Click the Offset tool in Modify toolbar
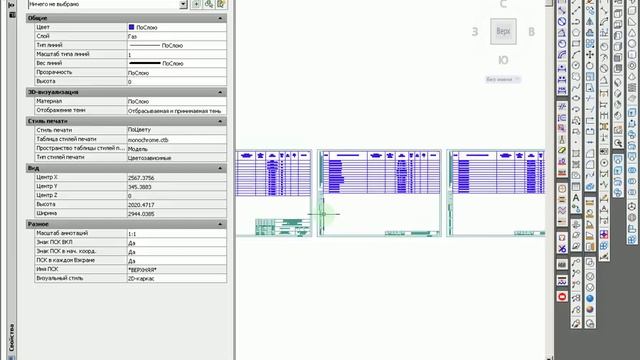Screen dimensions: 640x360 [590, 33]
